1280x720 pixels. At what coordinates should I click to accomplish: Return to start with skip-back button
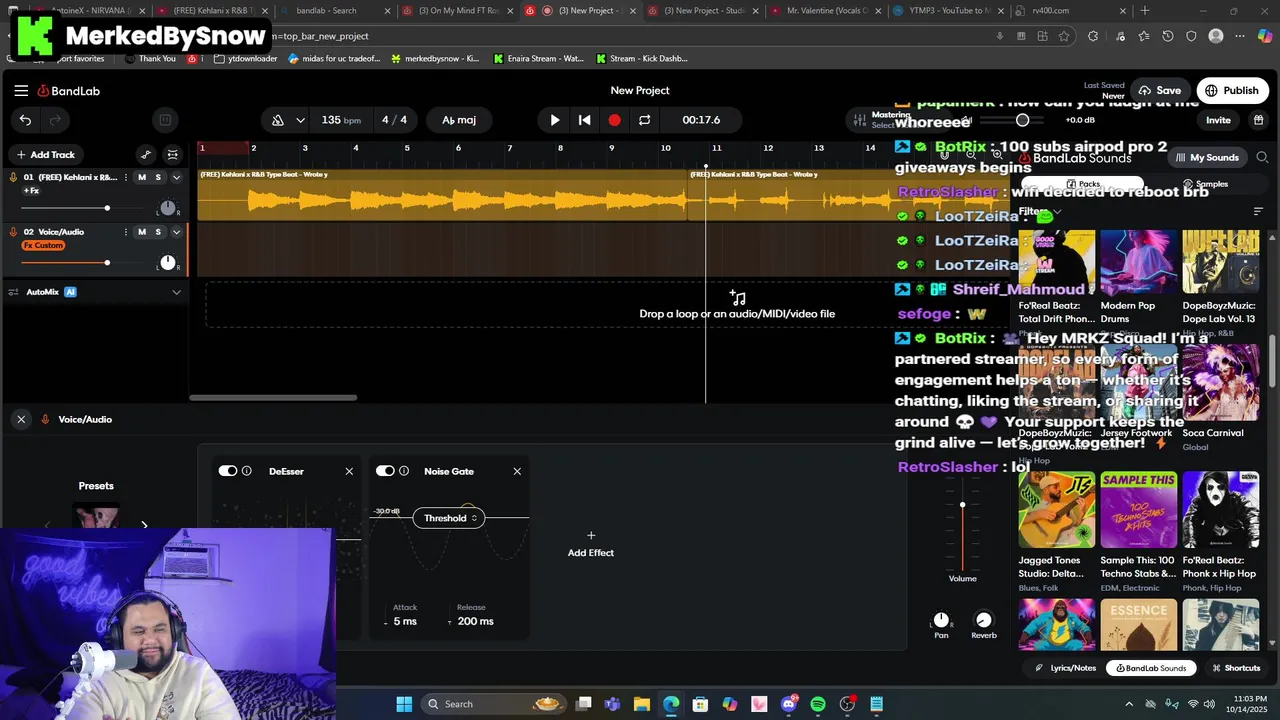(585, 120)
